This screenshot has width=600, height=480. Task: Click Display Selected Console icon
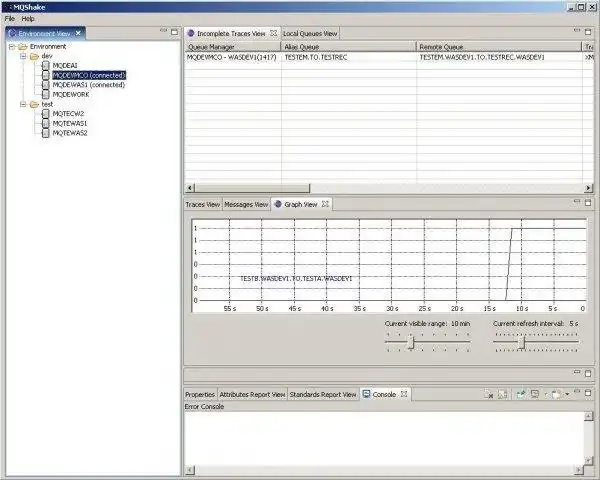535,394
